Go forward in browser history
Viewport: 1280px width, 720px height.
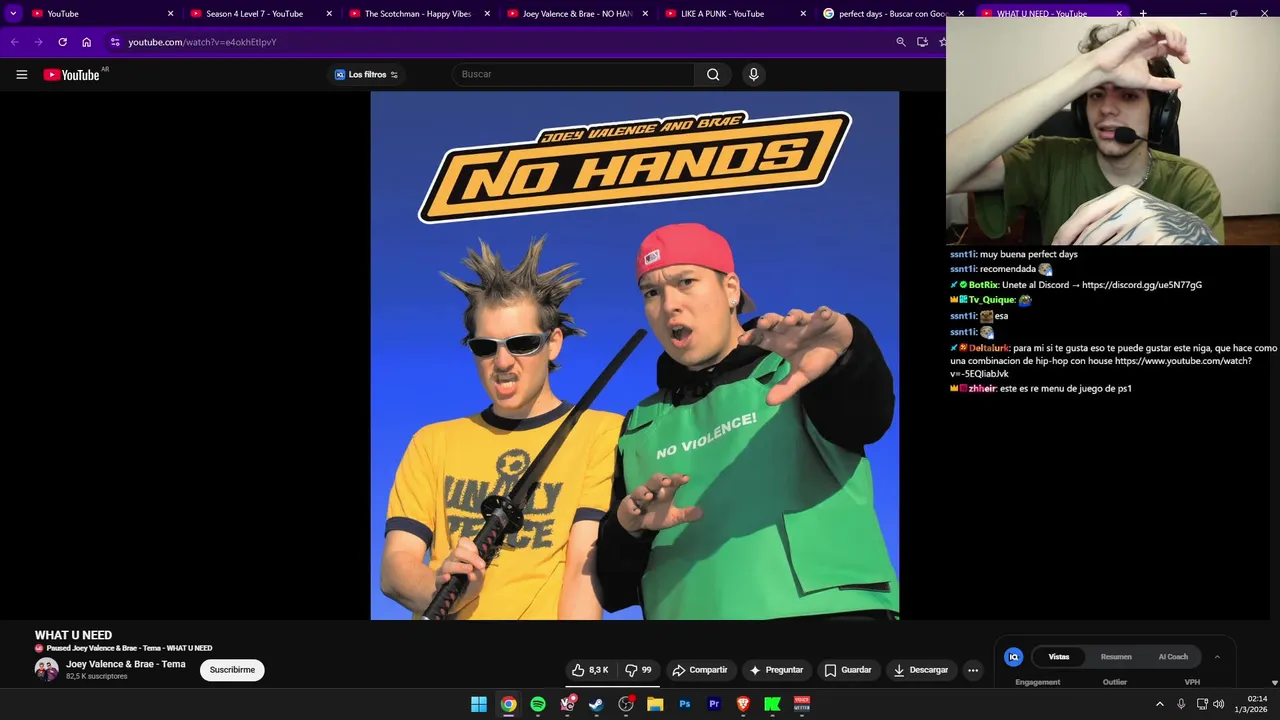click(38, 42)
